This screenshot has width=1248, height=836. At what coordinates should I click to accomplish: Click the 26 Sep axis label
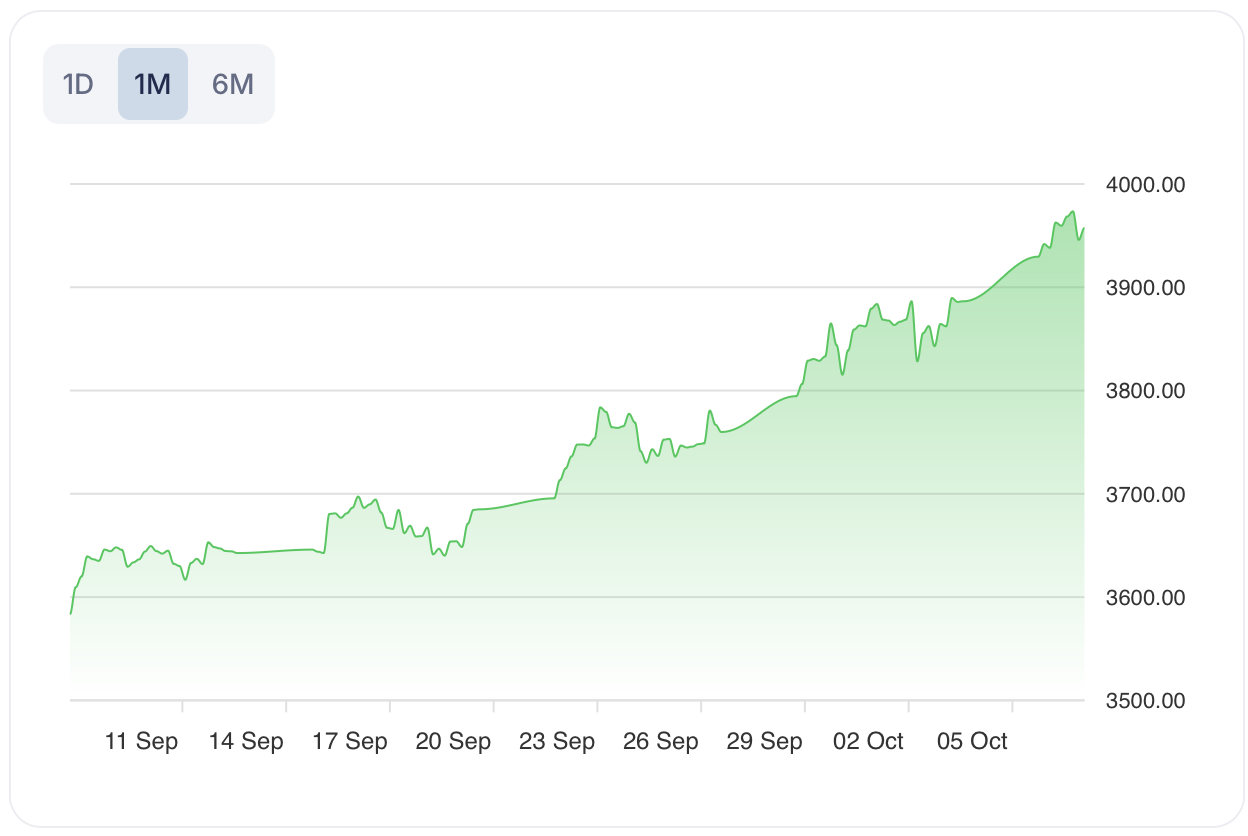click(x=660, y=742)
